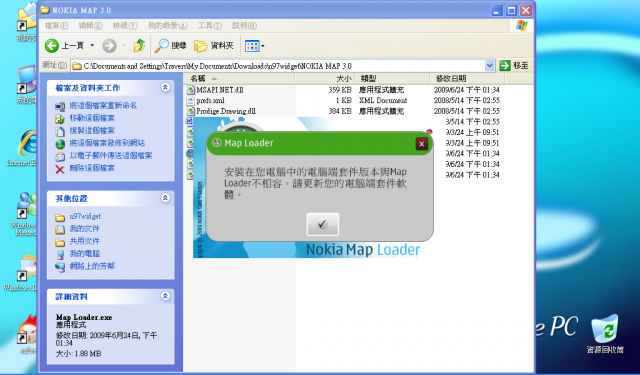Open 我的文件 in Other Places
Screen dimensions: 640x375
(x=84, y=229)
